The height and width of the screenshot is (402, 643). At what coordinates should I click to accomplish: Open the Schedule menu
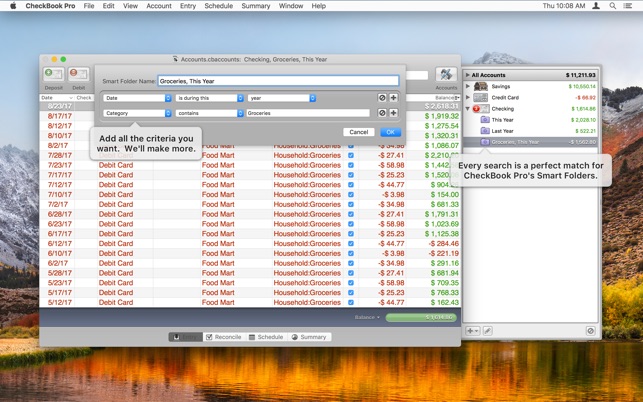click(219, 6)
